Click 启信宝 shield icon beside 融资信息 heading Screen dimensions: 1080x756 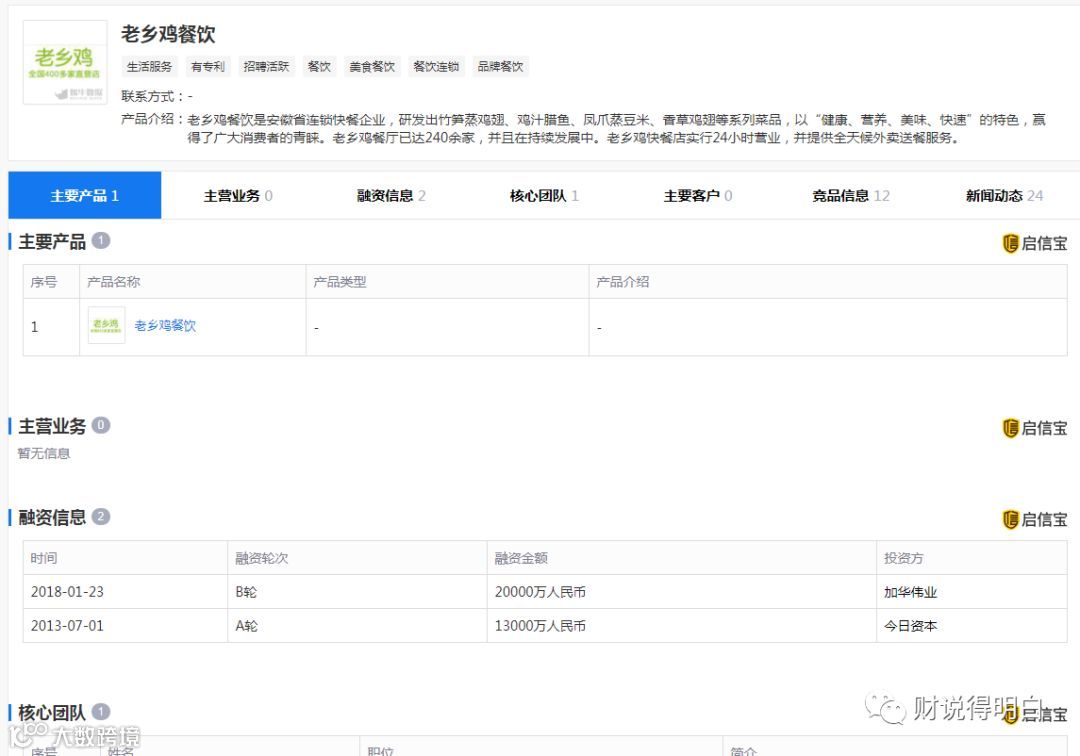click(x=1010, y=520)
